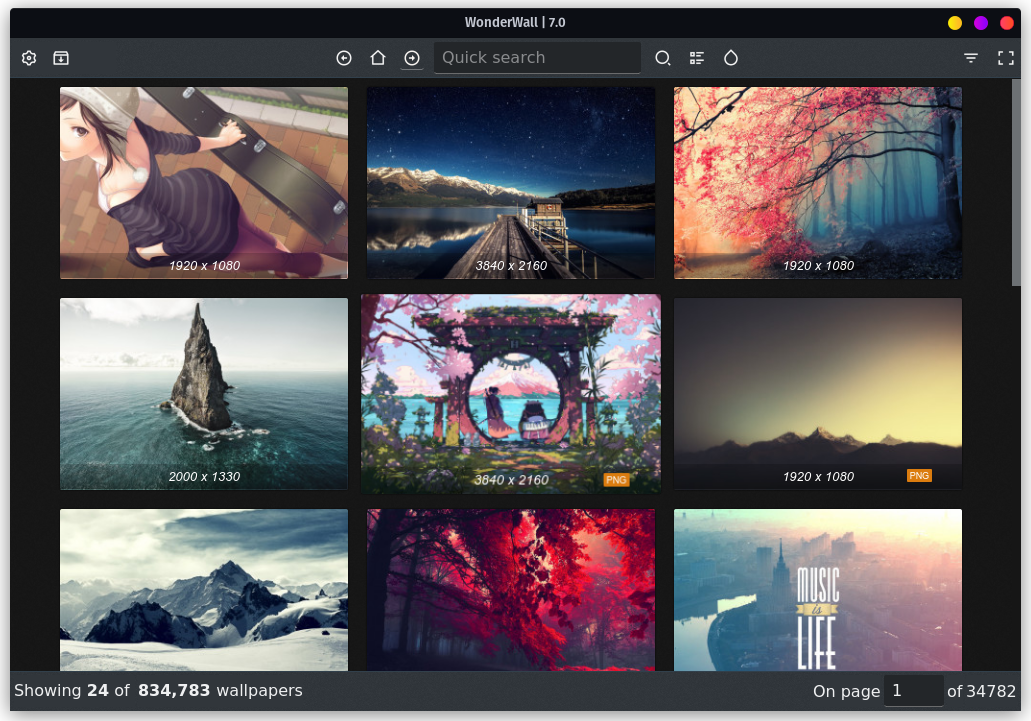The width and height of the screenshot is (1031, 721).
Task: Toggle the filter sorting icon on the right
Action: (970, 58)
